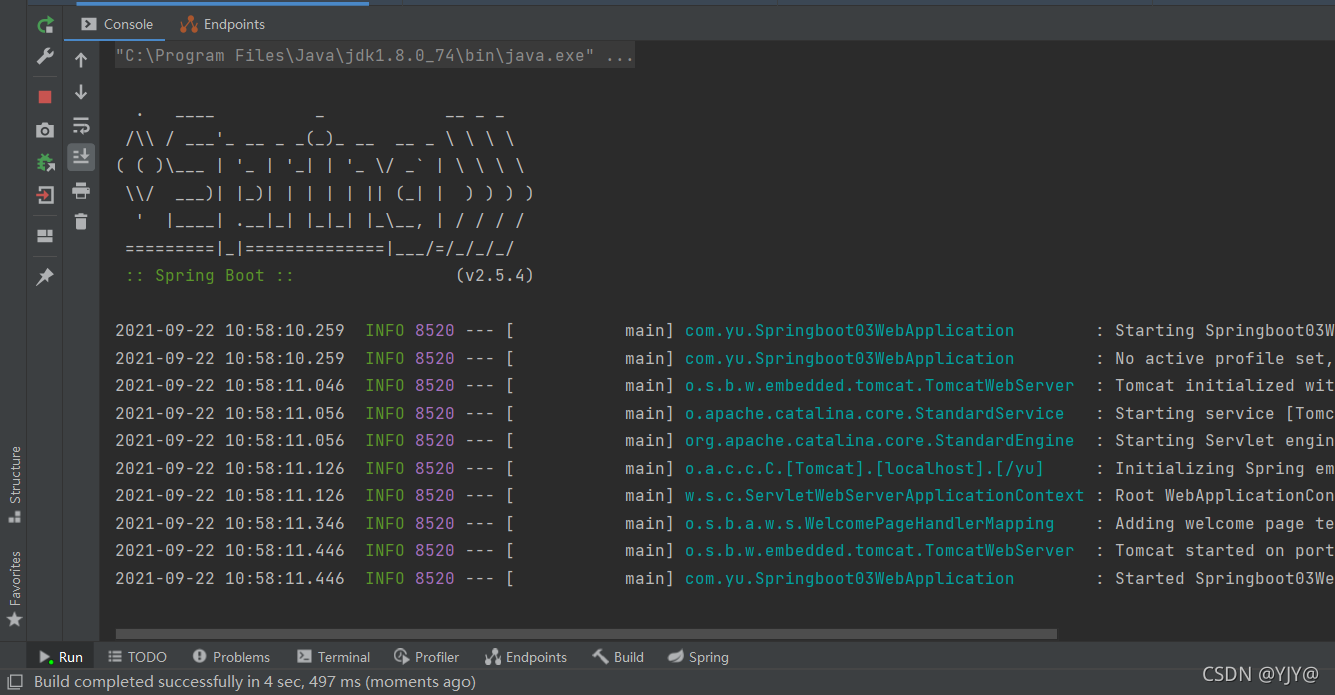Open the Problems tool window
This screenshot has height=695, width=1335.
point(231,657)
